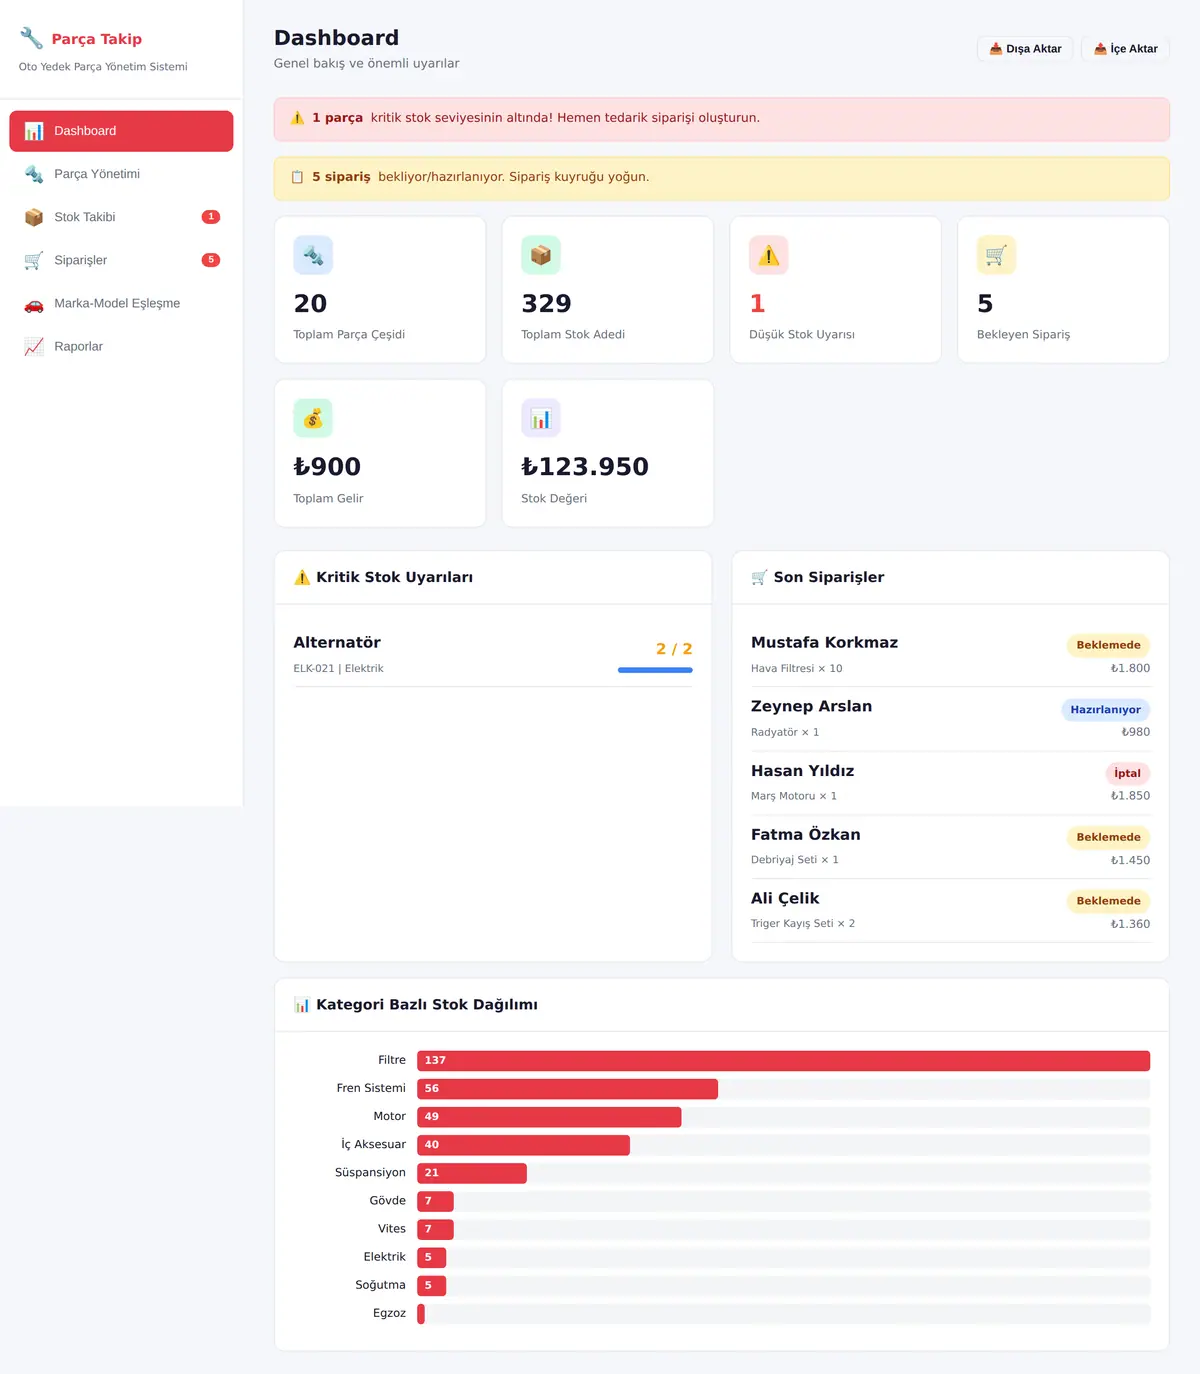Open Mustafa Korkmaz order entry
The width and height of the screenshot is (1200, 1374).
point(950,655)
